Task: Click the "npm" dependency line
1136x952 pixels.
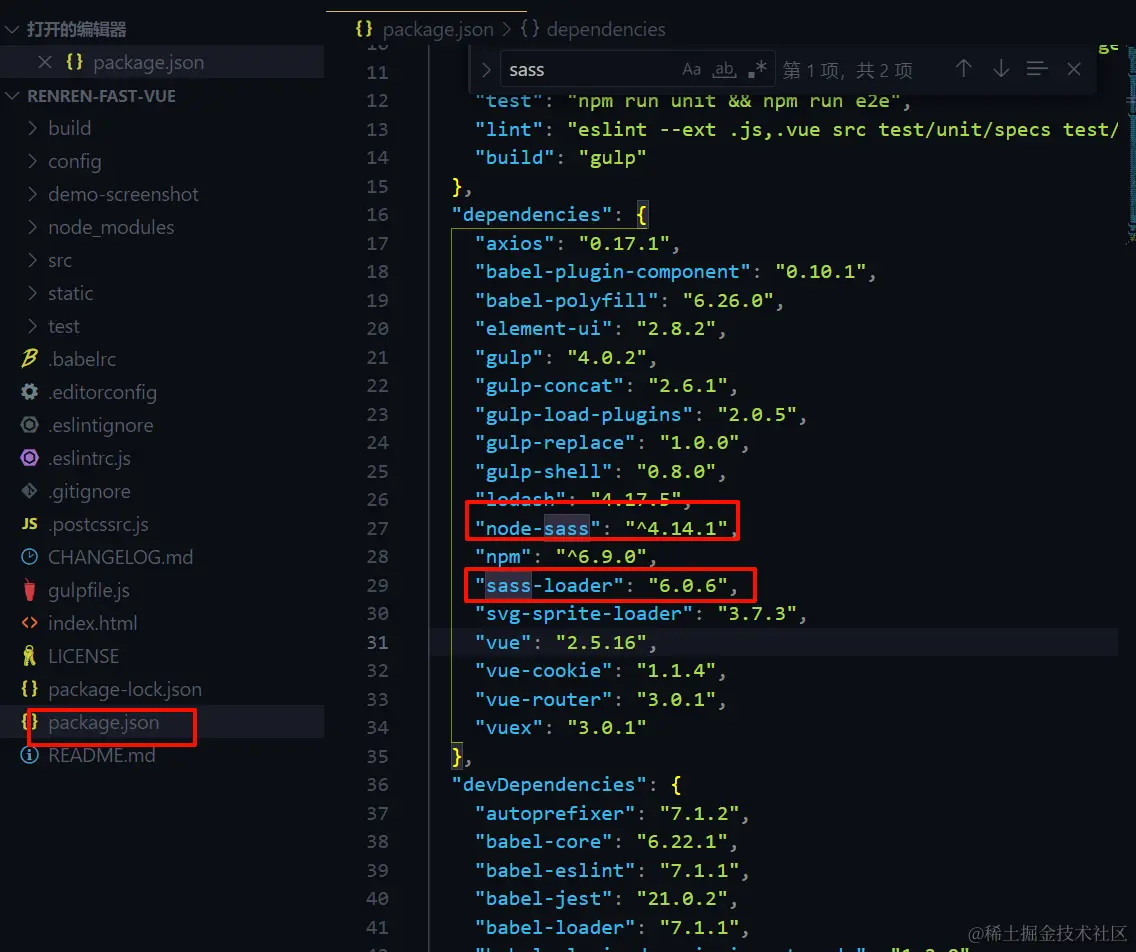Action: pos(566,556)
